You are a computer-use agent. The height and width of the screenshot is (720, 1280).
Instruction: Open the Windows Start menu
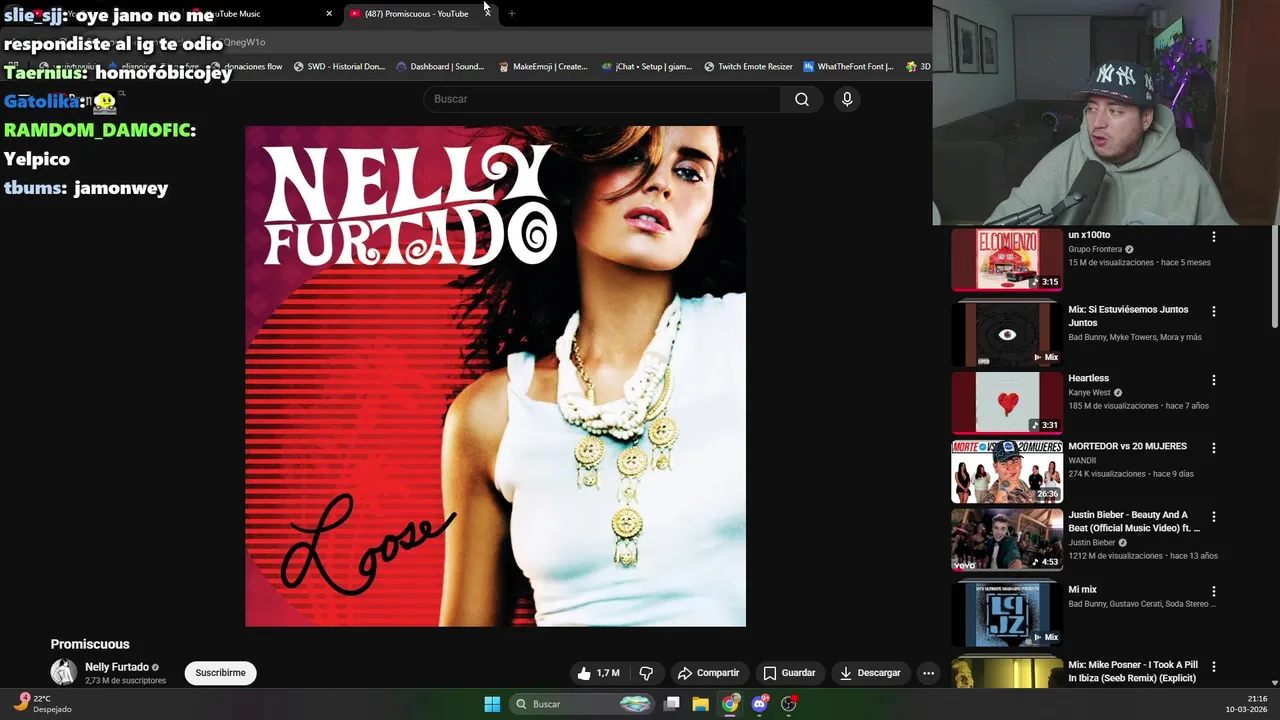(x=492, y=704)
